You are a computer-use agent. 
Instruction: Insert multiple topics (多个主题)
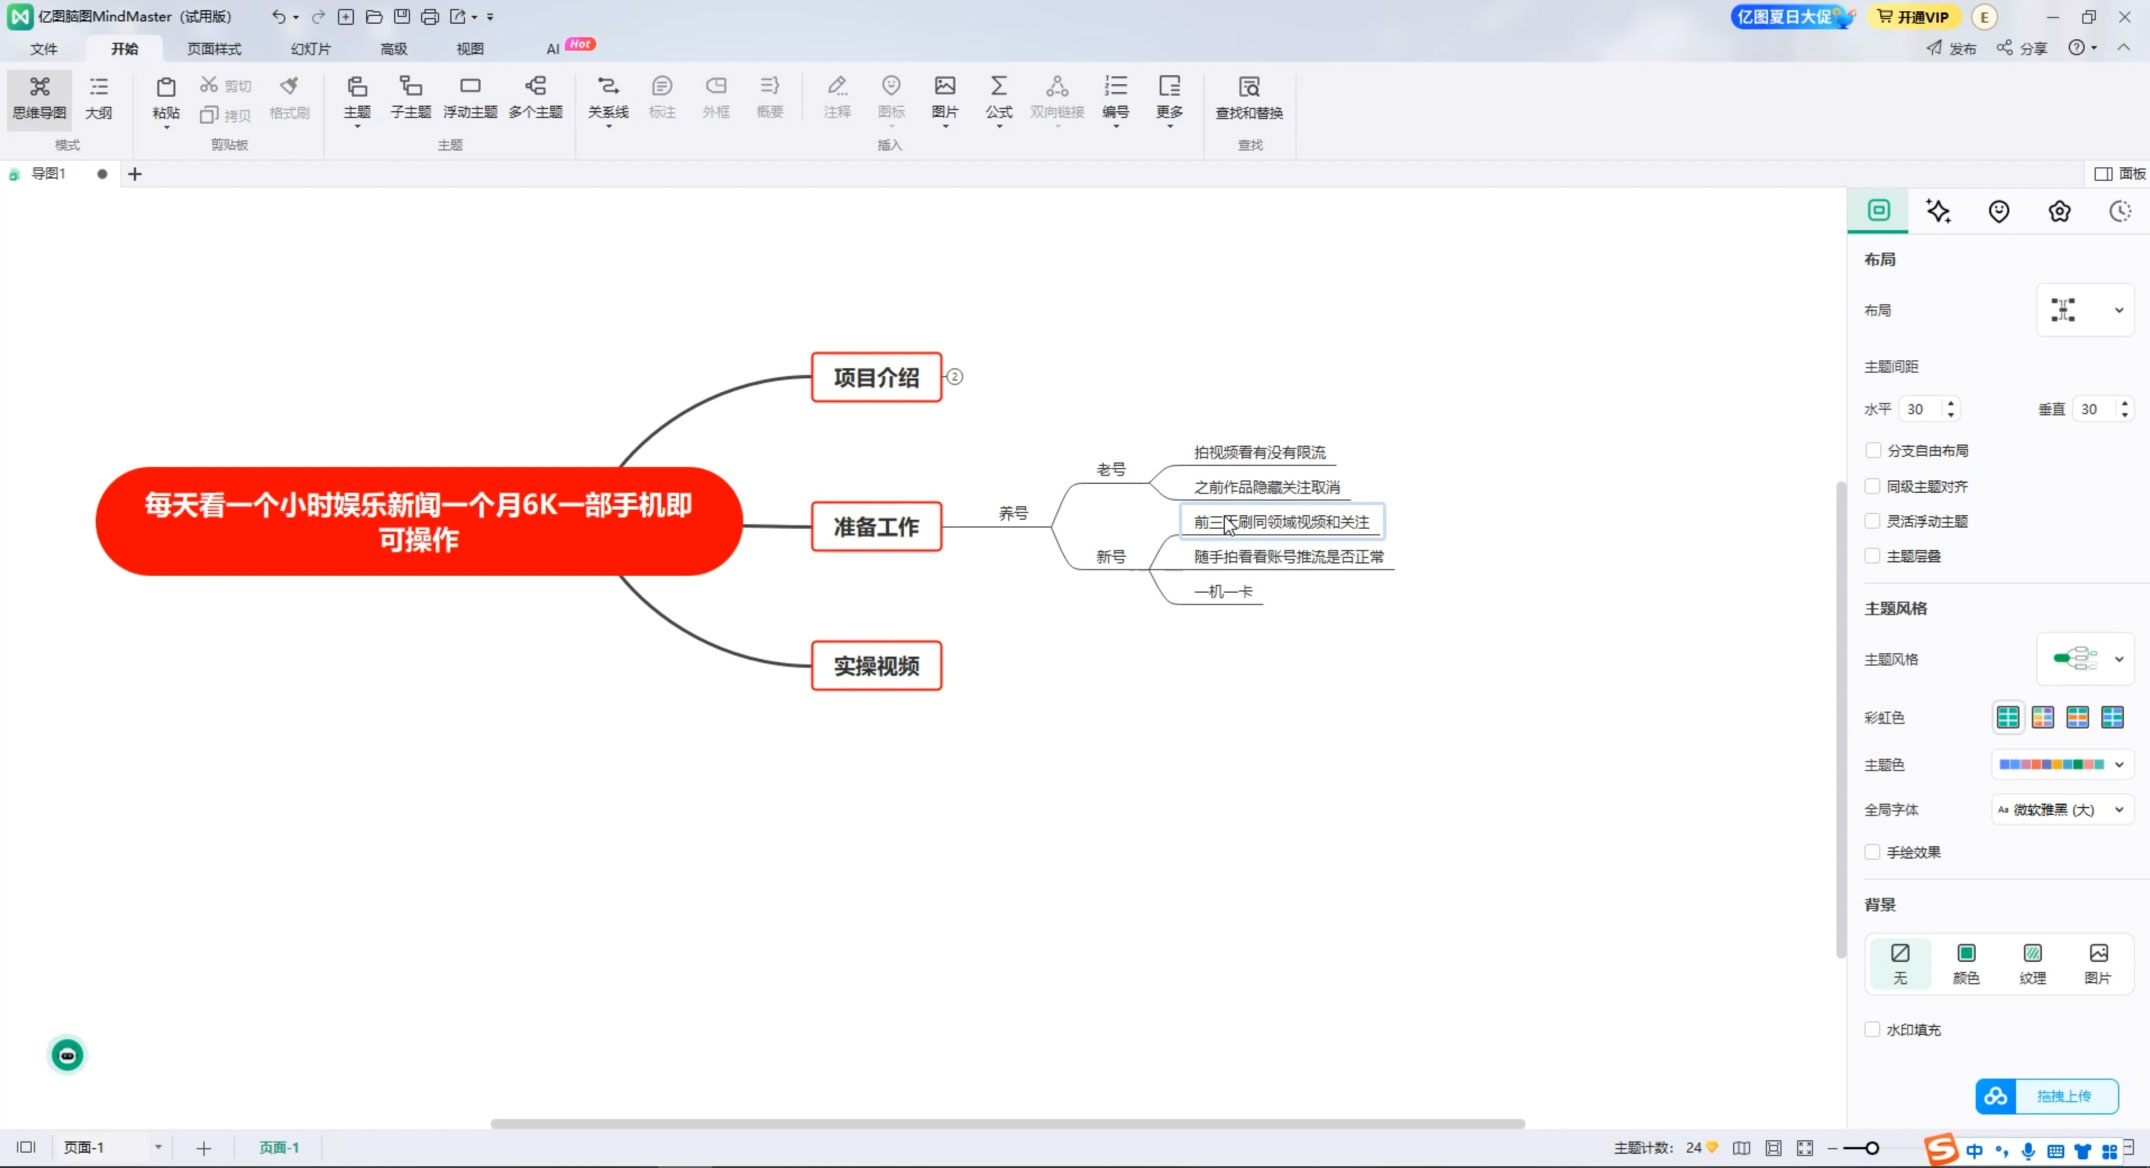tap(535, 98)
